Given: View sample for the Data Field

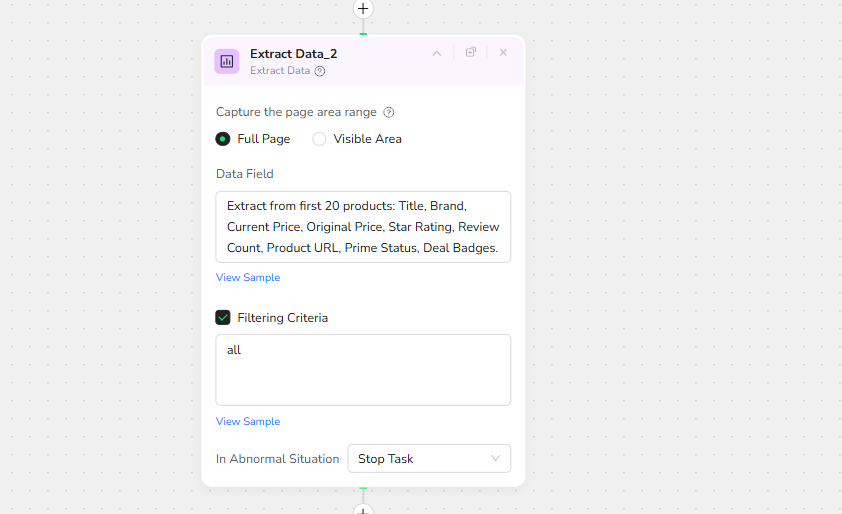Looking at the screenshot, I should (x=248, y=278).
